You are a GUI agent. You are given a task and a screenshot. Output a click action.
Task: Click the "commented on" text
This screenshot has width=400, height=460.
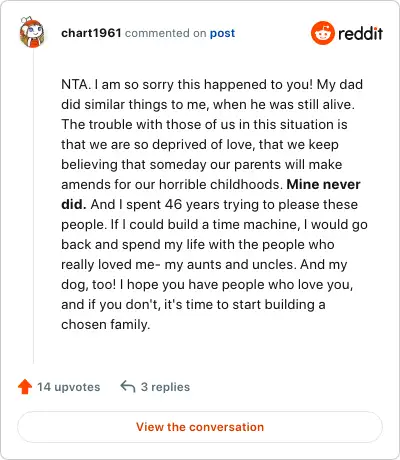(165, 33)
